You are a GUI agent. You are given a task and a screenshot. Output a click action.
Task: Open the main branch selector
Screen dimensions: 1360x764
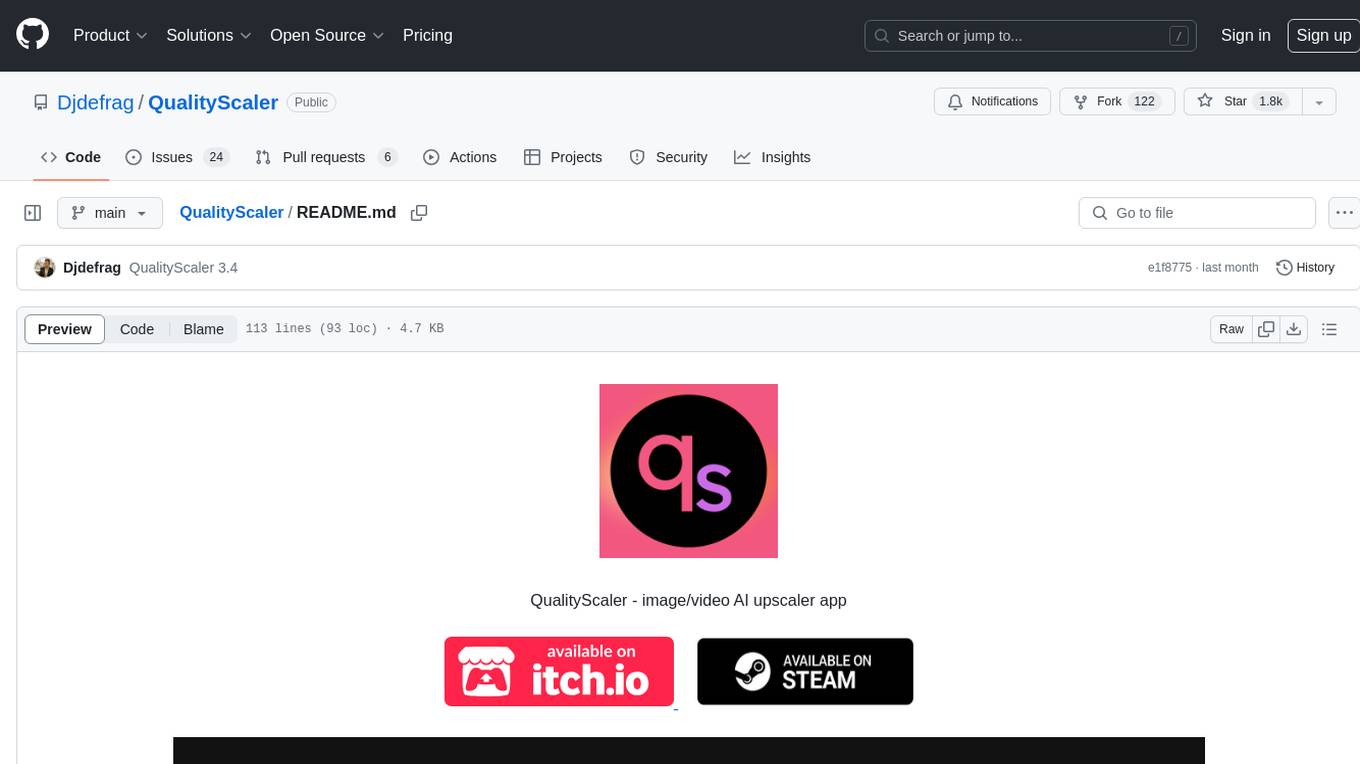click(x=109, y=213)
